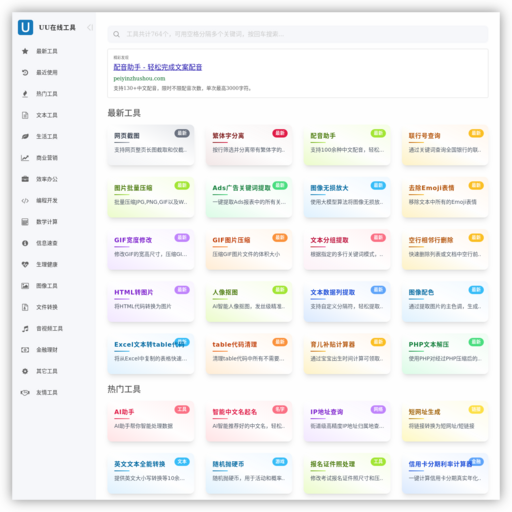
Task: Launch the 英文文本全能转换 card
Action: tap(151, 473)
